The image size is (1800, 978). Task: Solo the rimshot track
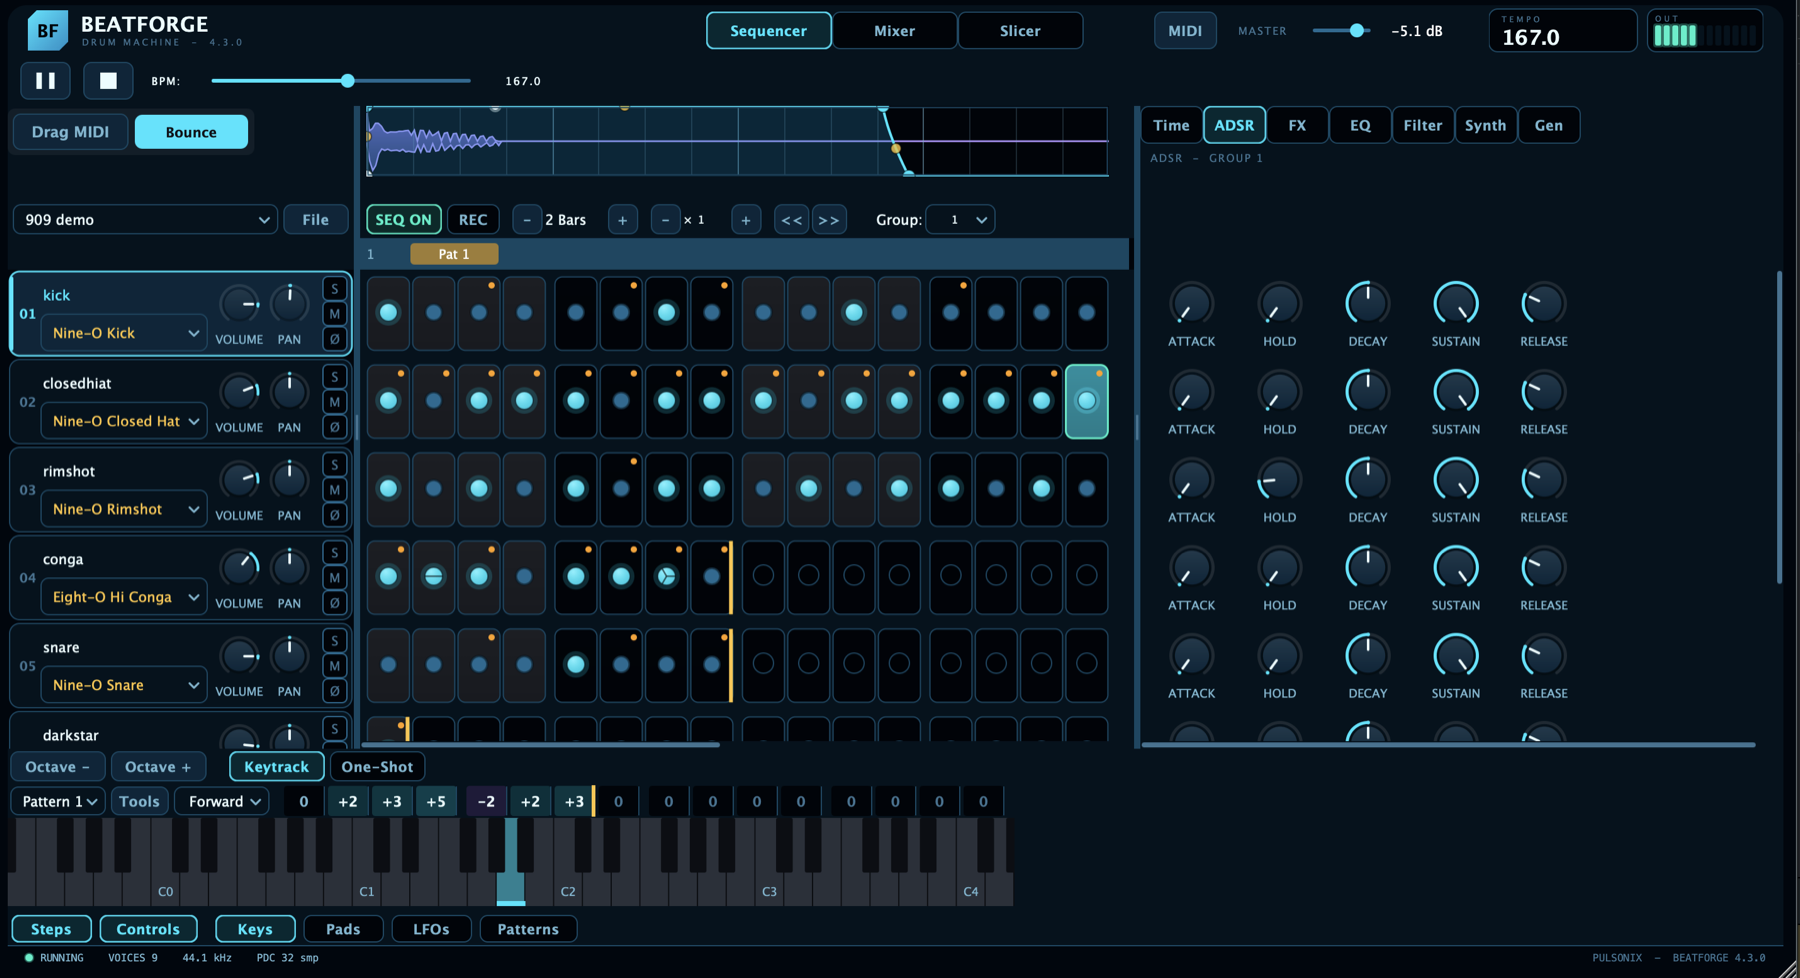(335, 465)
